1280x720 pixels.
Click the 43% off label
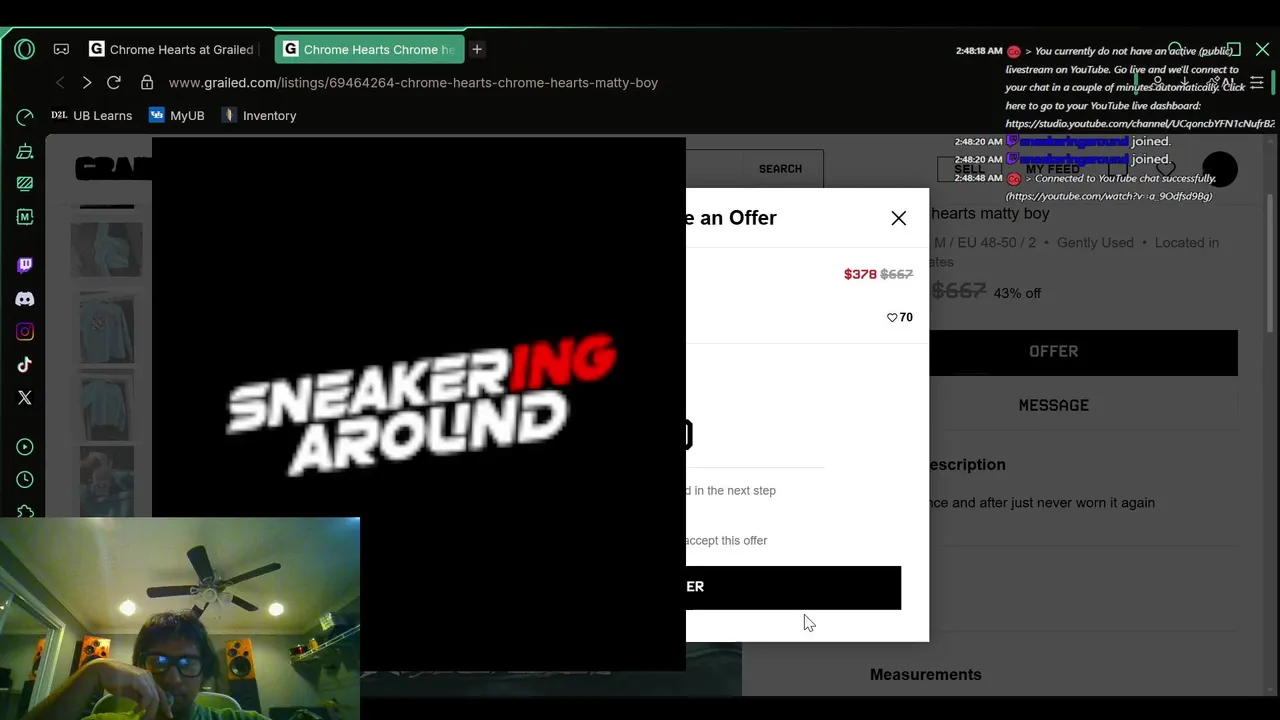coord(1017,293)
